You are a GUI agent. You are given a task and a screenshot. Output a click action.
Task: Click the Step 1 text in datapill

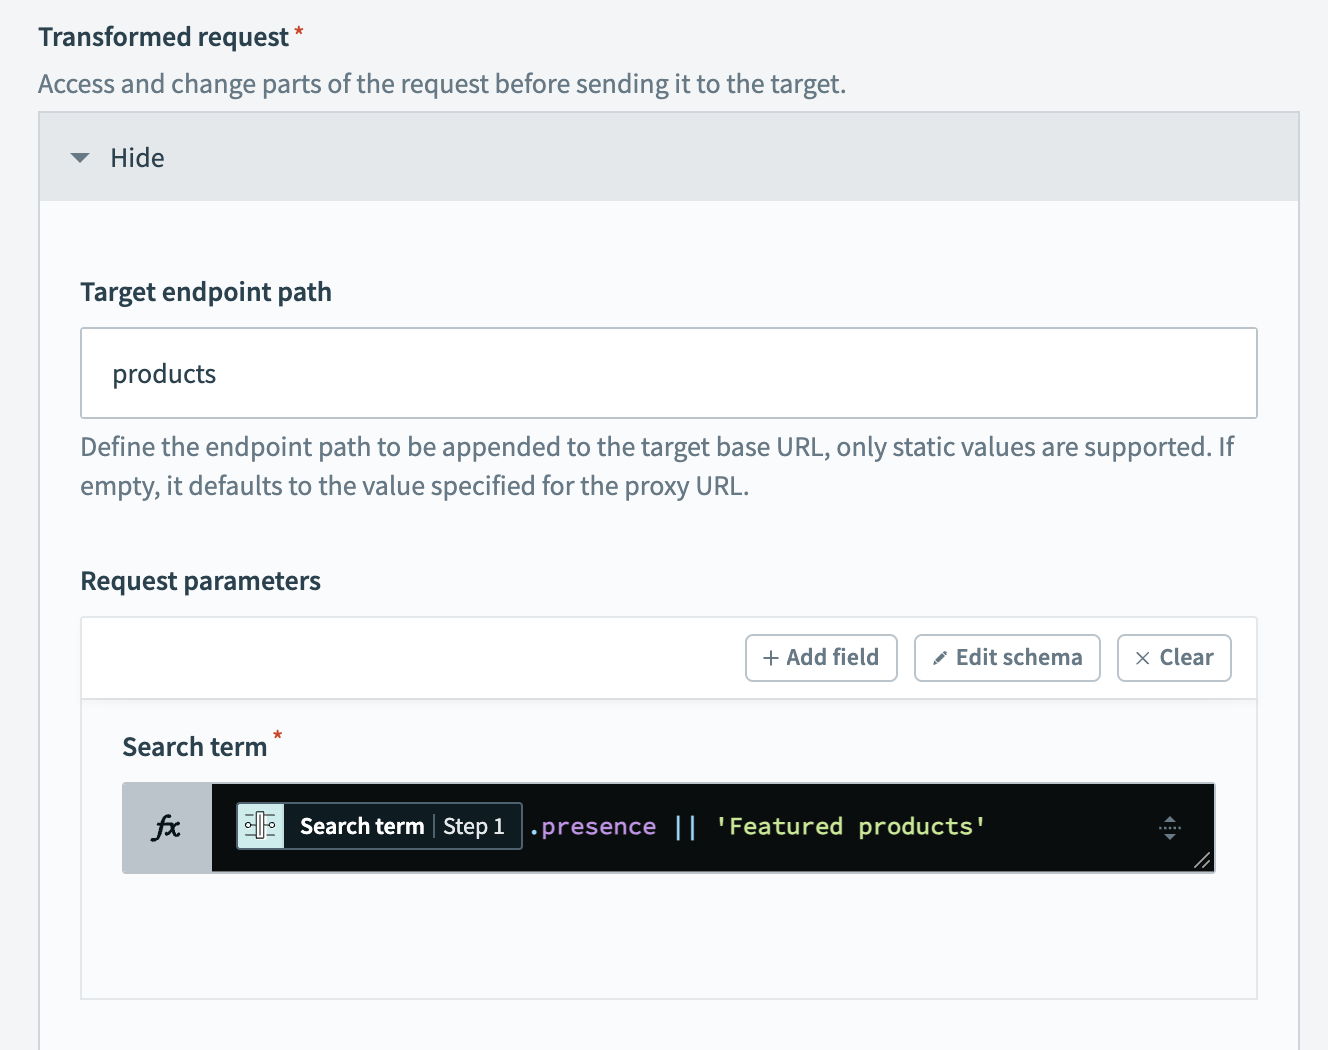(x=474, y=826)
